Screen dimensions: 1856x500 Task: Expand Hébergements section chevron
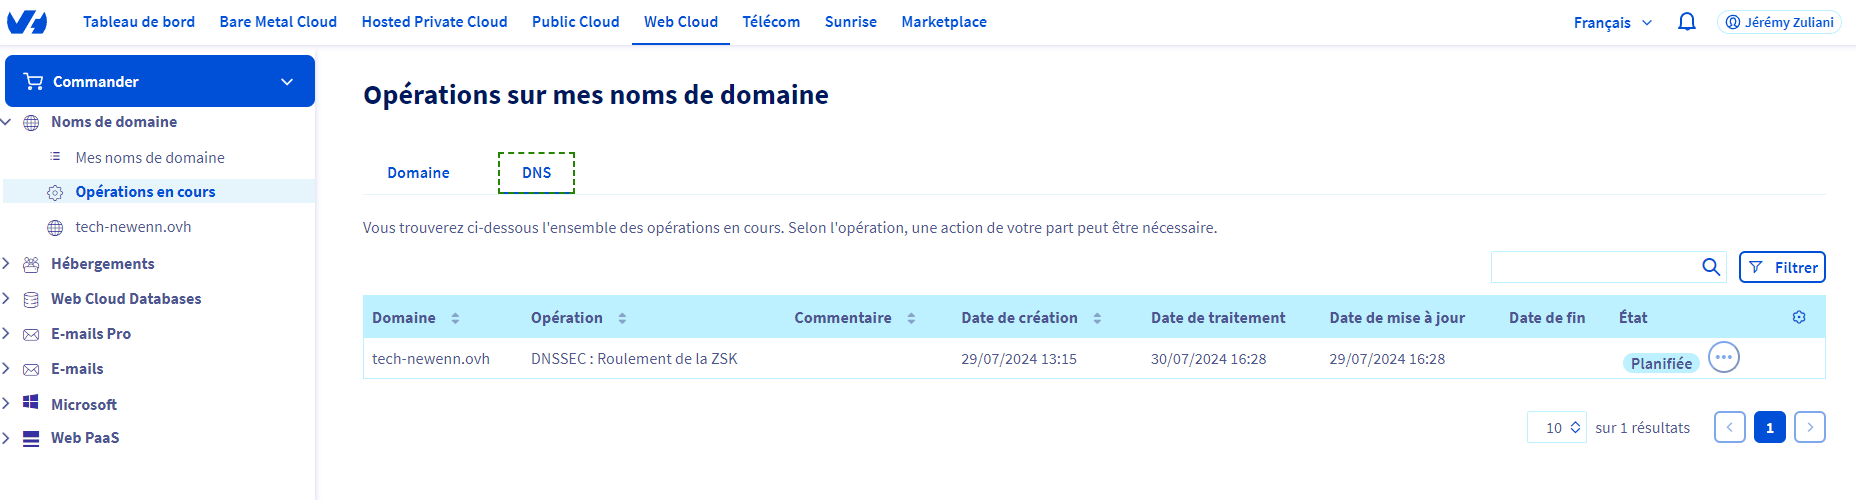6,264
